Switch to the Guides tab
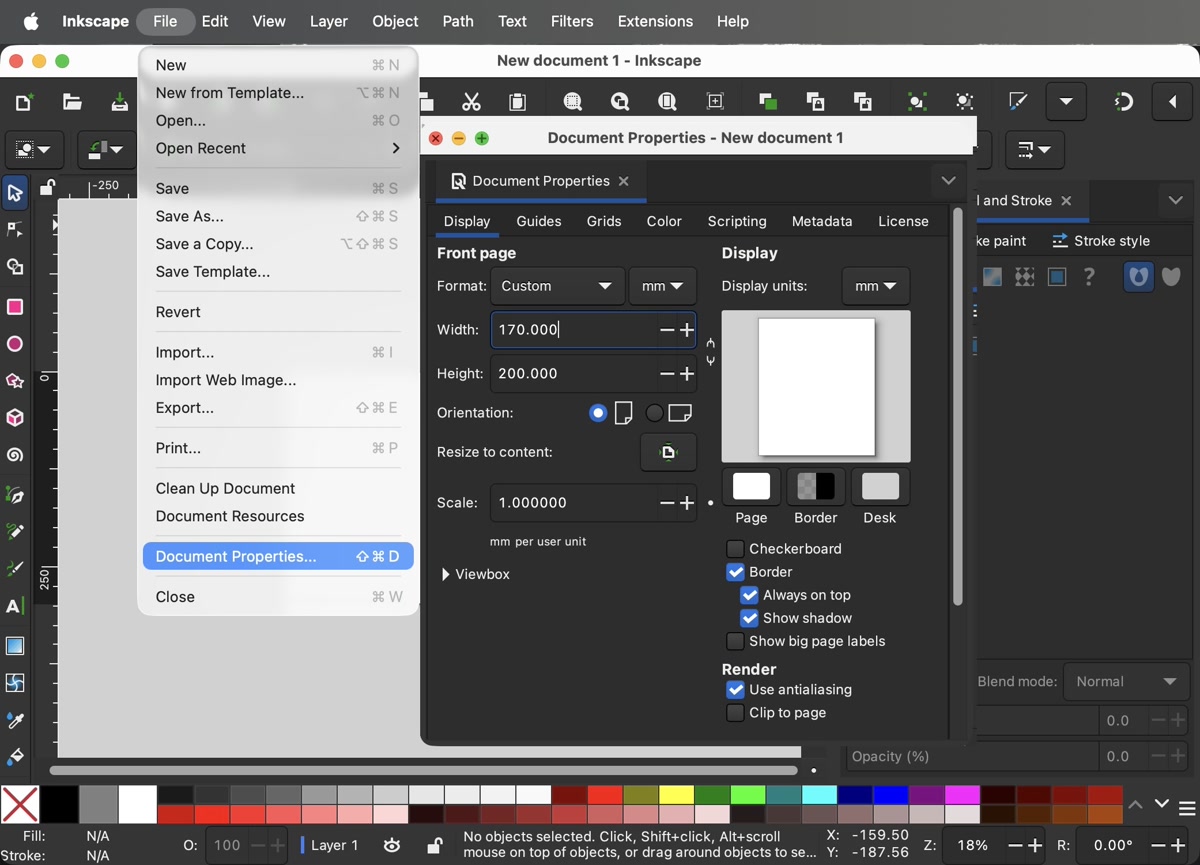Viewport: 1200px width, 865px height. (538, 221)
